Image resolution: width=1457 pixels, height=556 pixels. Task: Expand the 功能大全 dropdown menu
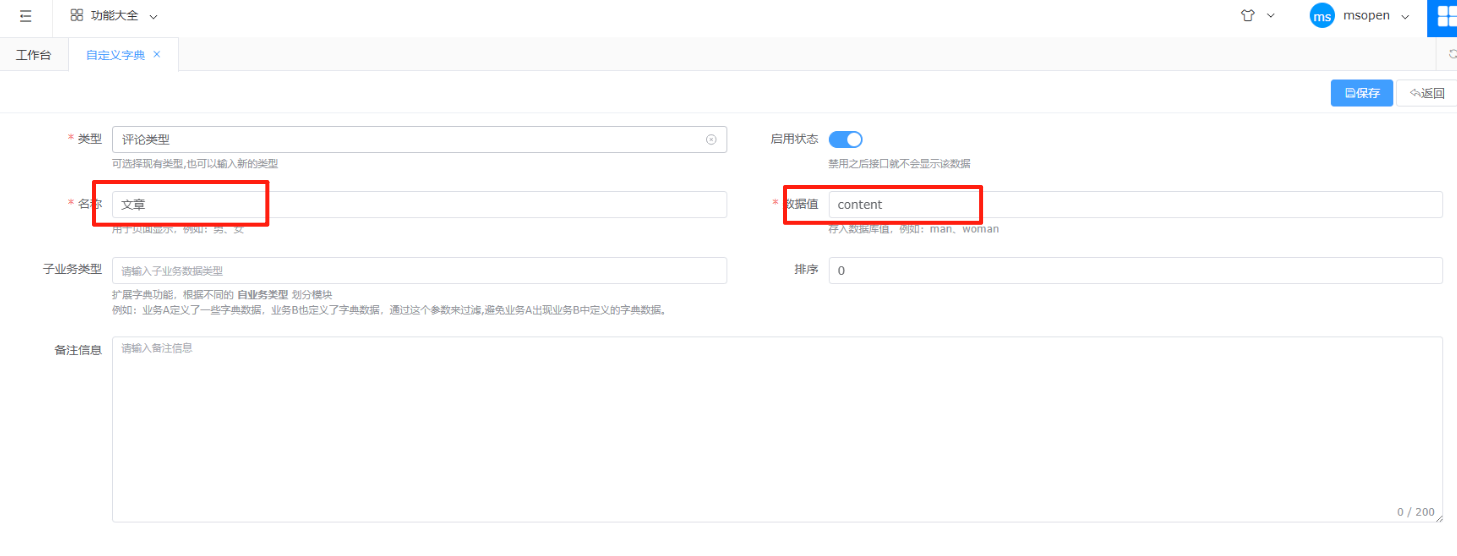[153, 17]
